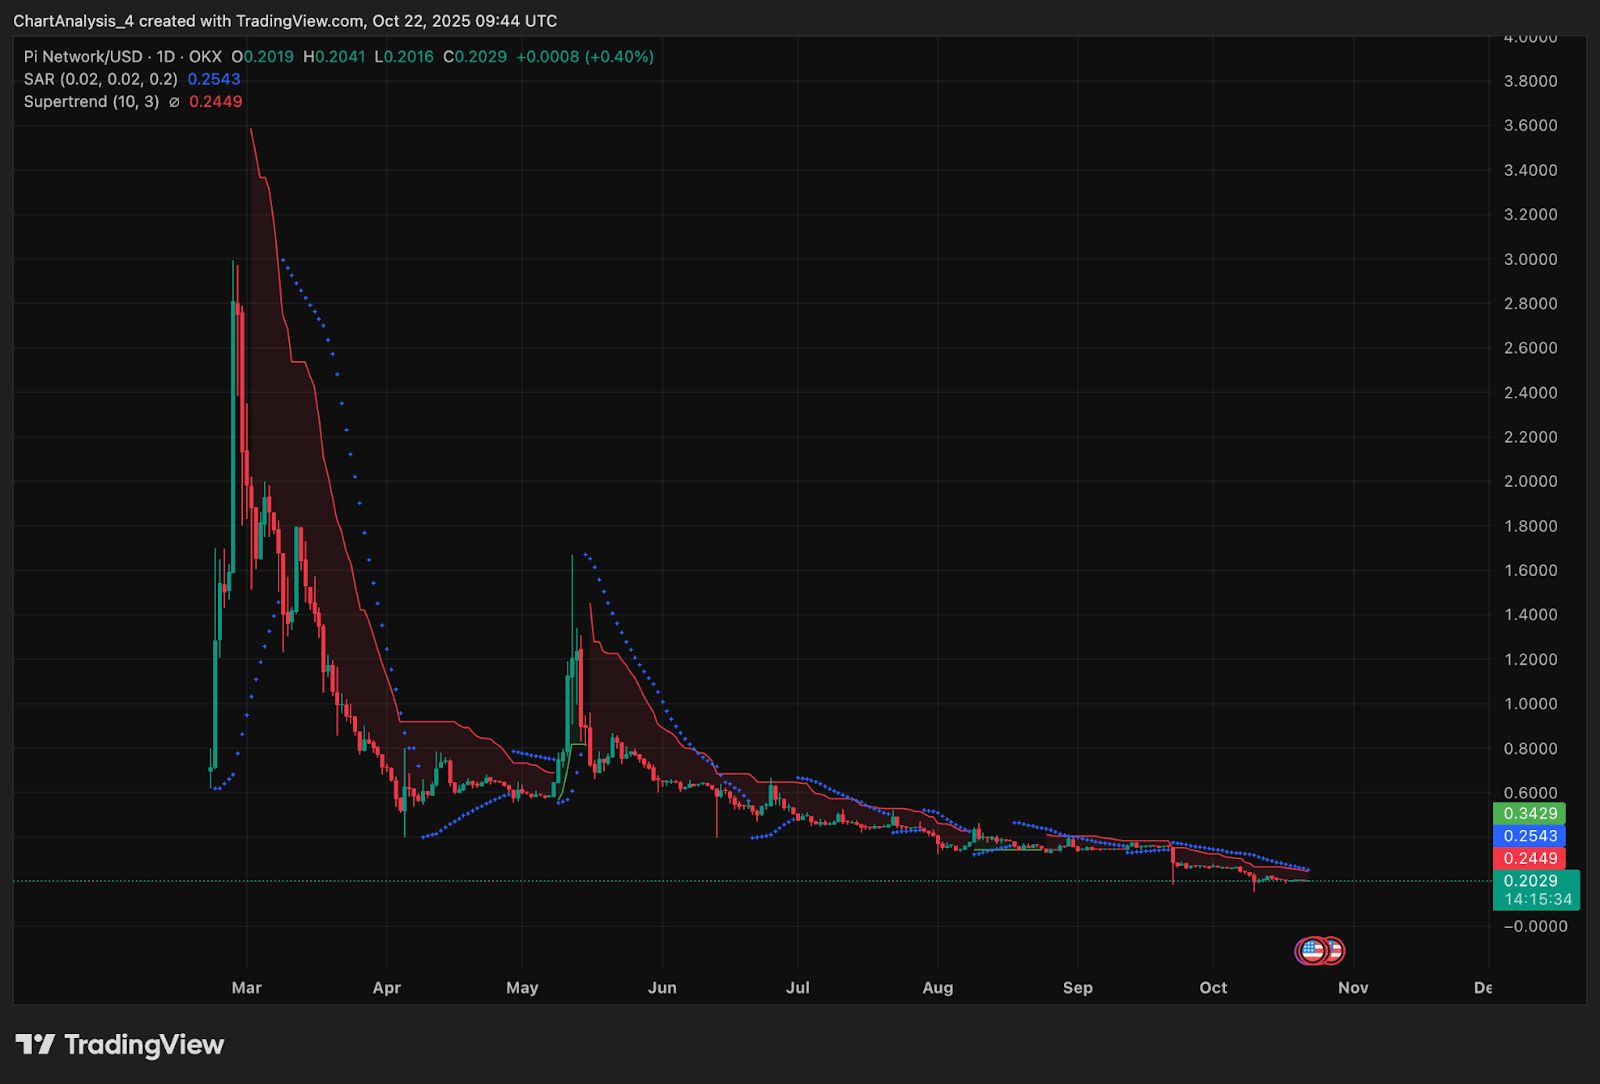Click the partially hidden second US flag marker
Image resolution: width=1600 pixels, height=1084 pixels.
(x=1335, y=950)
